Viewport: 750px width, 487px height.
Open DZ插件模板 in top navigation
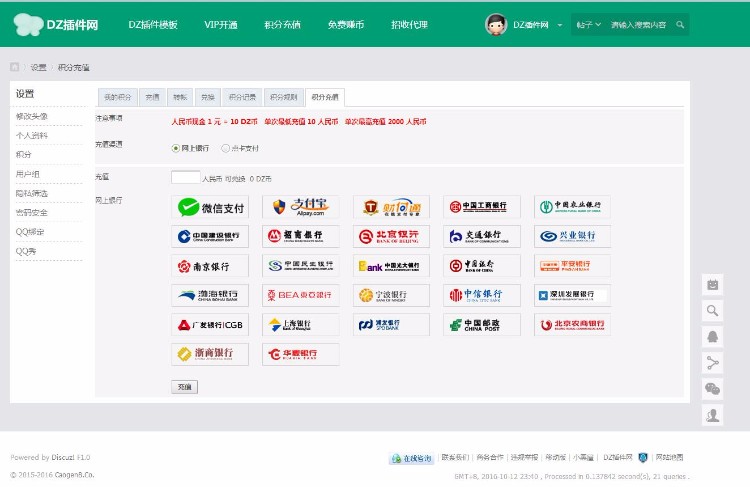tap(153, 25)
